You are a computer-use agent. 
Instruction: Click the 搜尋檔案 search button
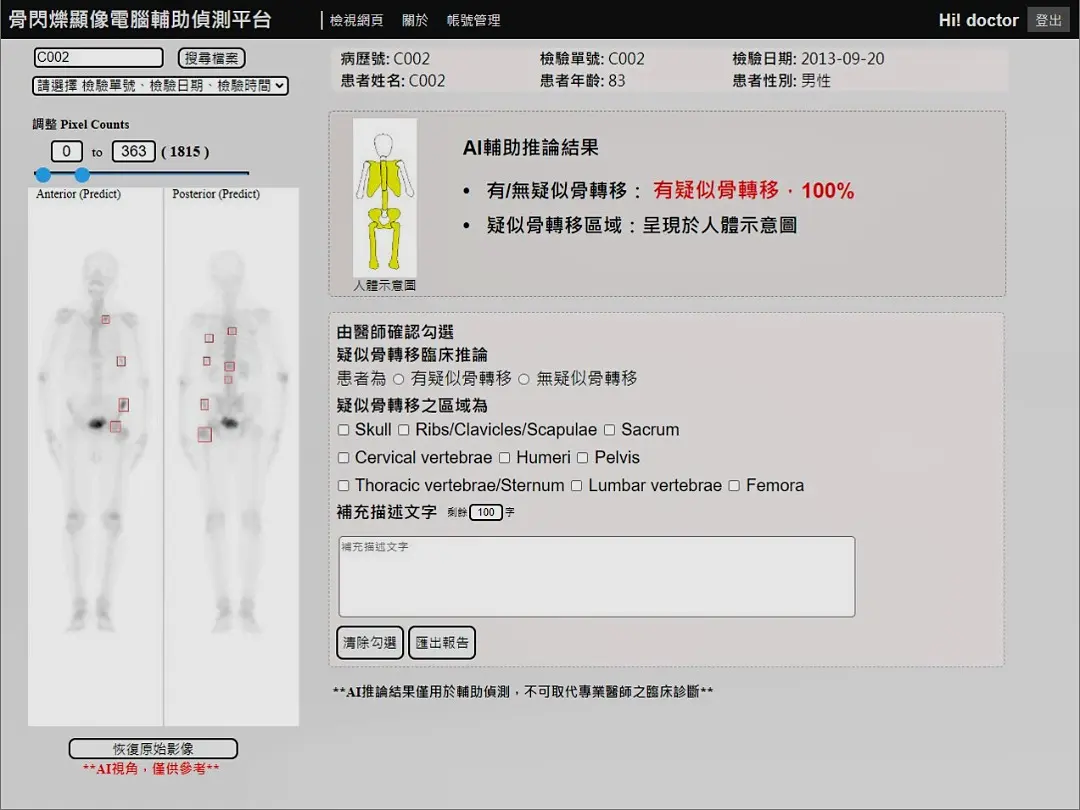tap(211, 59)
